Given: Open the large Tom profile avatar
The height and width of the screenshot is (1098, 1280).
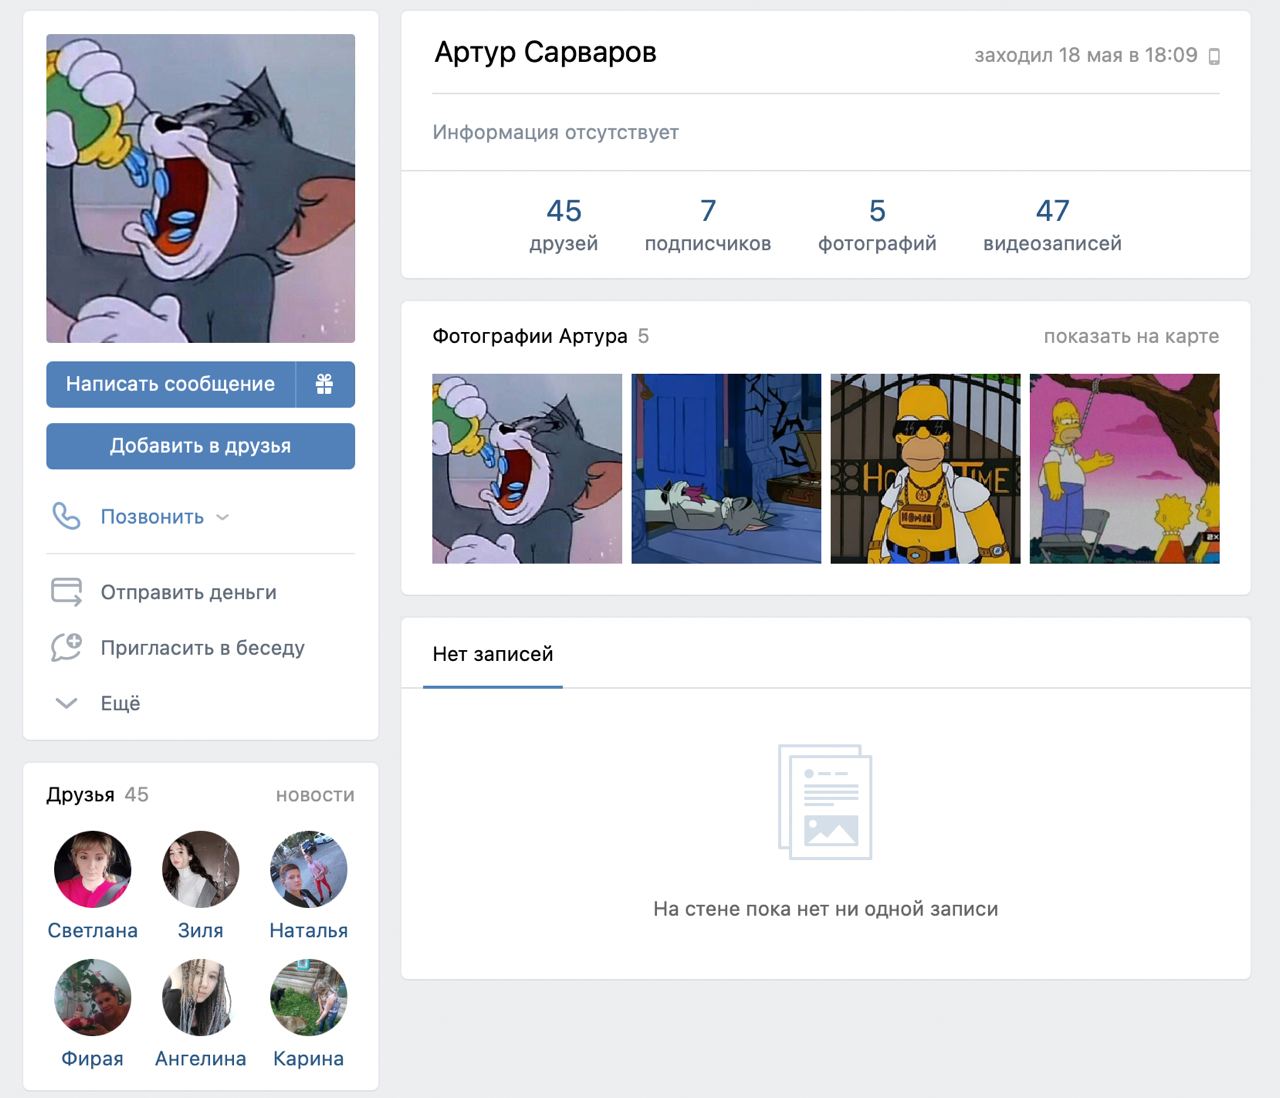Looking at the screenshot, I should 200,188.
